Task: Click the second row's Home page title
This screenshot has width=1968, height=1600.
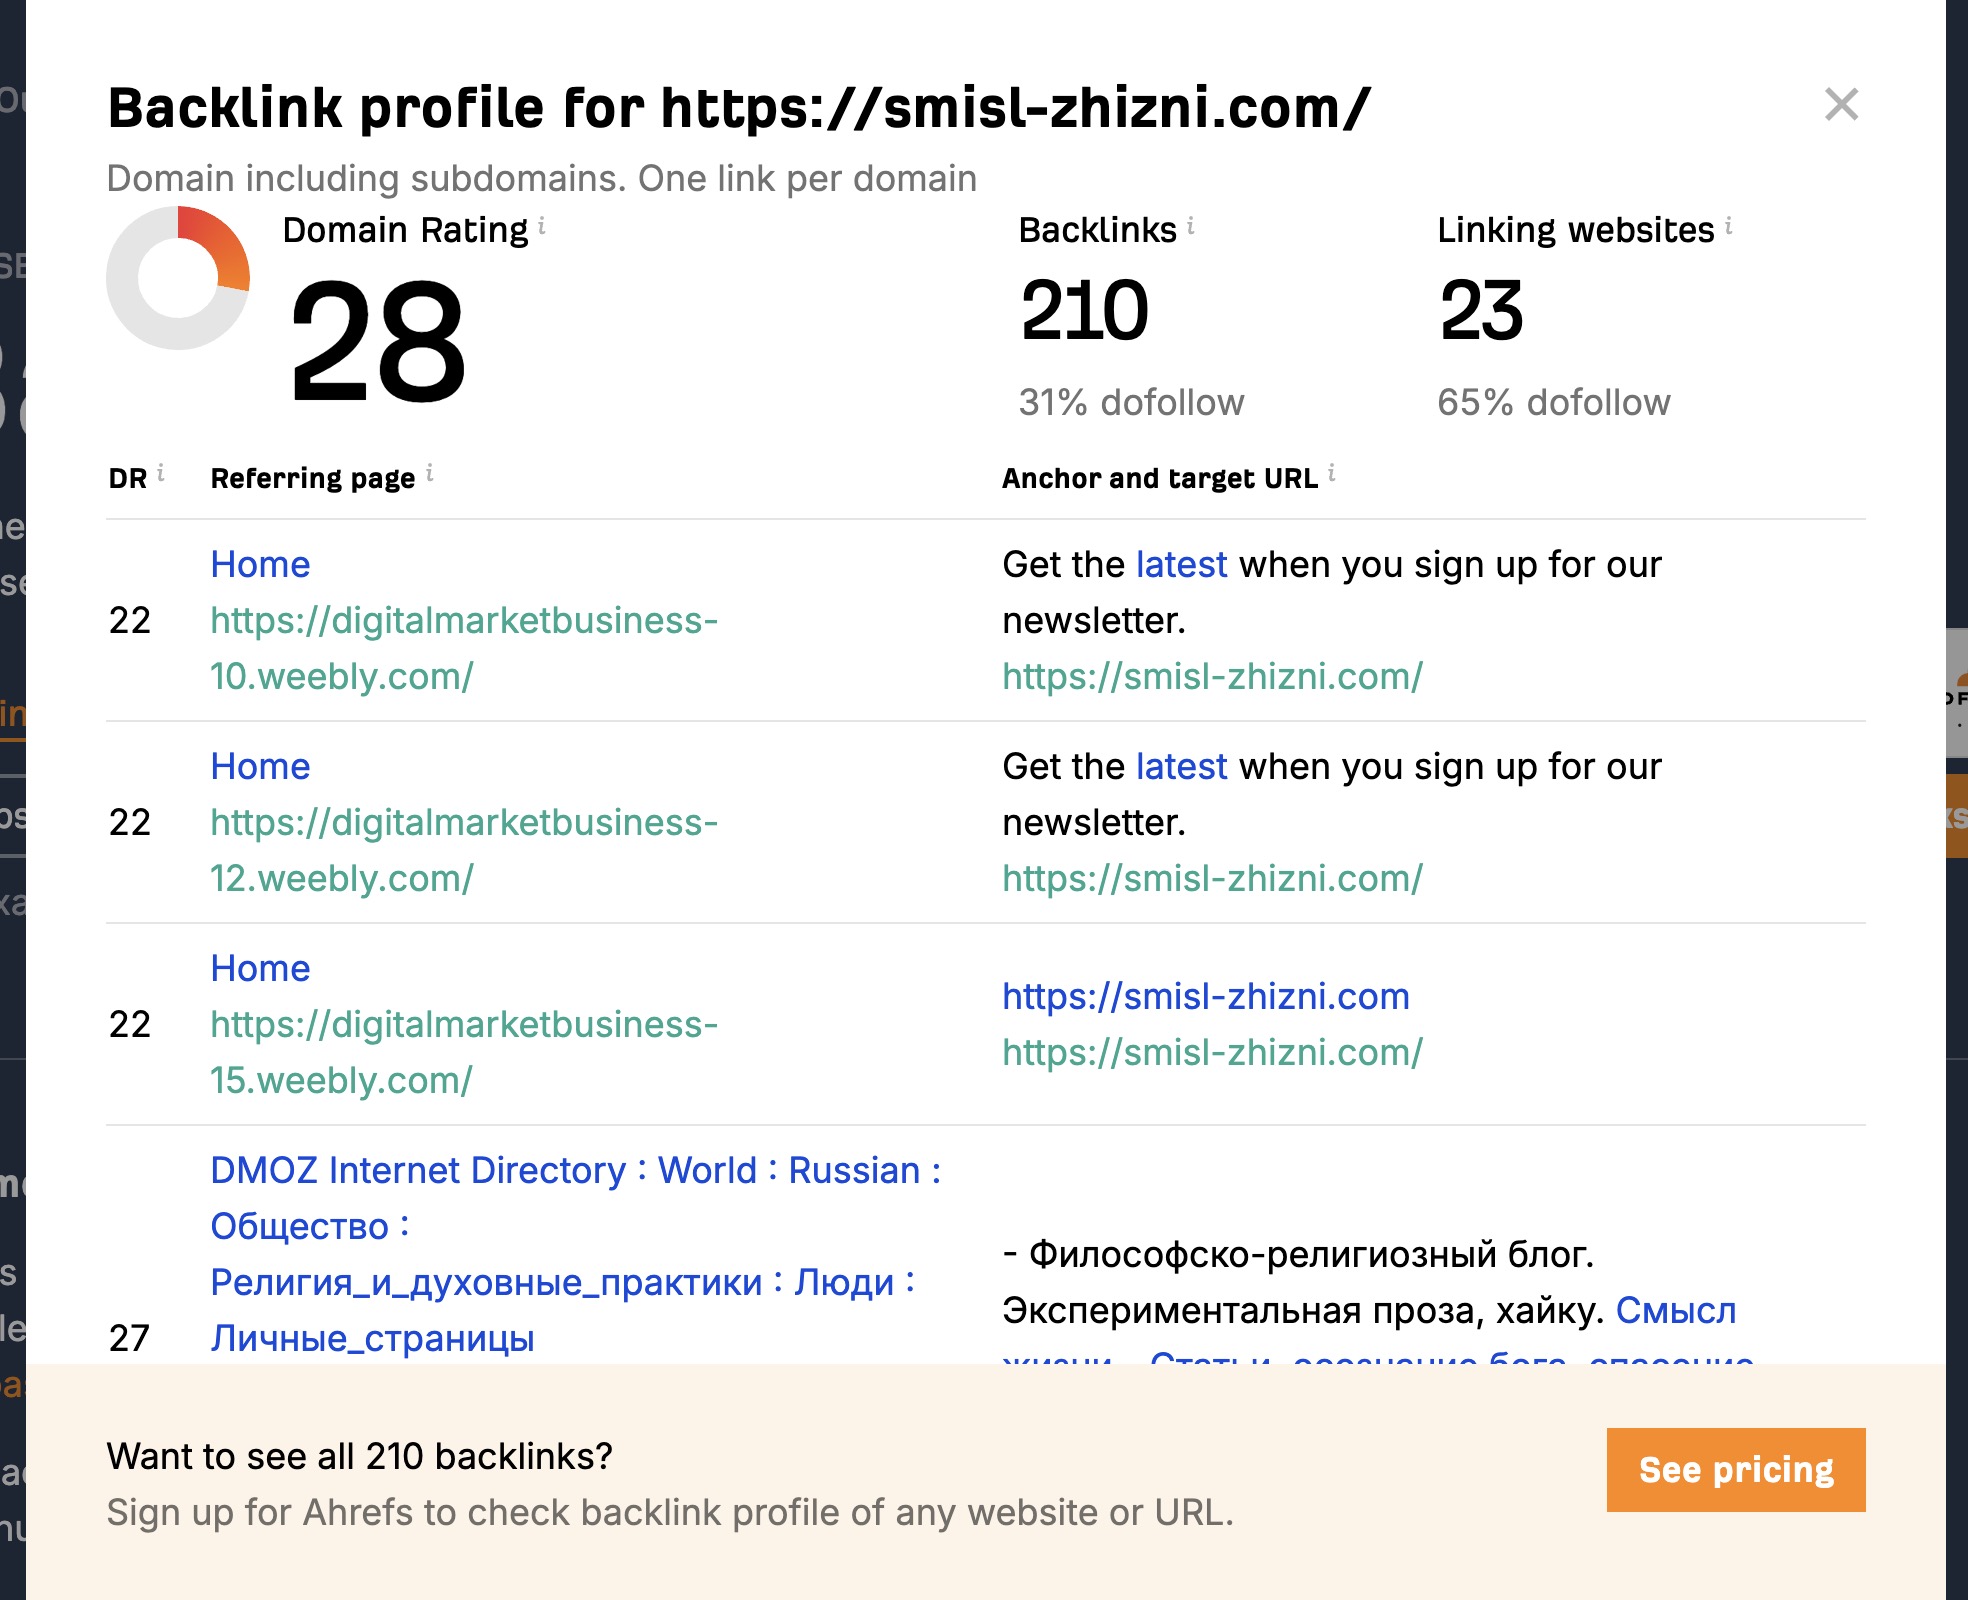Action: tap(260, 766)
